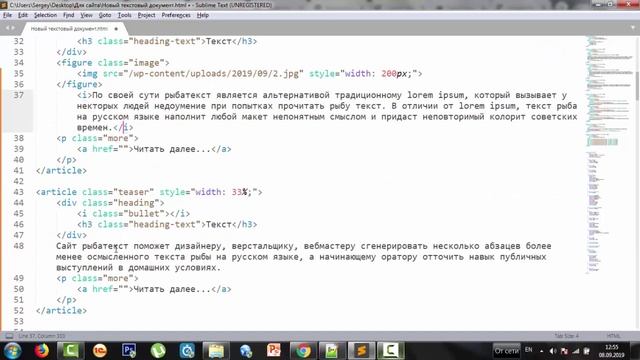640x360 pixels.
Task: Open the network signal tray icon
Action: [576, 351]
